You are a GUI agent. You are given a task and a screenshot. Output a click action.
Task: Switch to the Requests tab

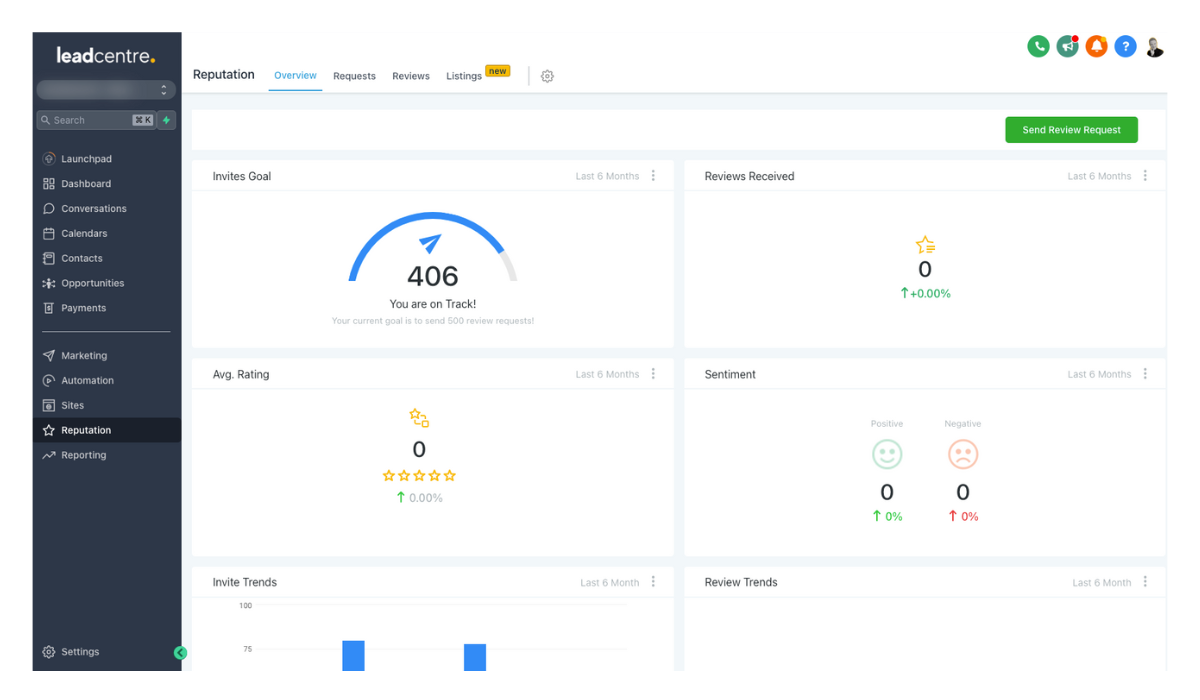pyautogui.click(x=354, y=76)
